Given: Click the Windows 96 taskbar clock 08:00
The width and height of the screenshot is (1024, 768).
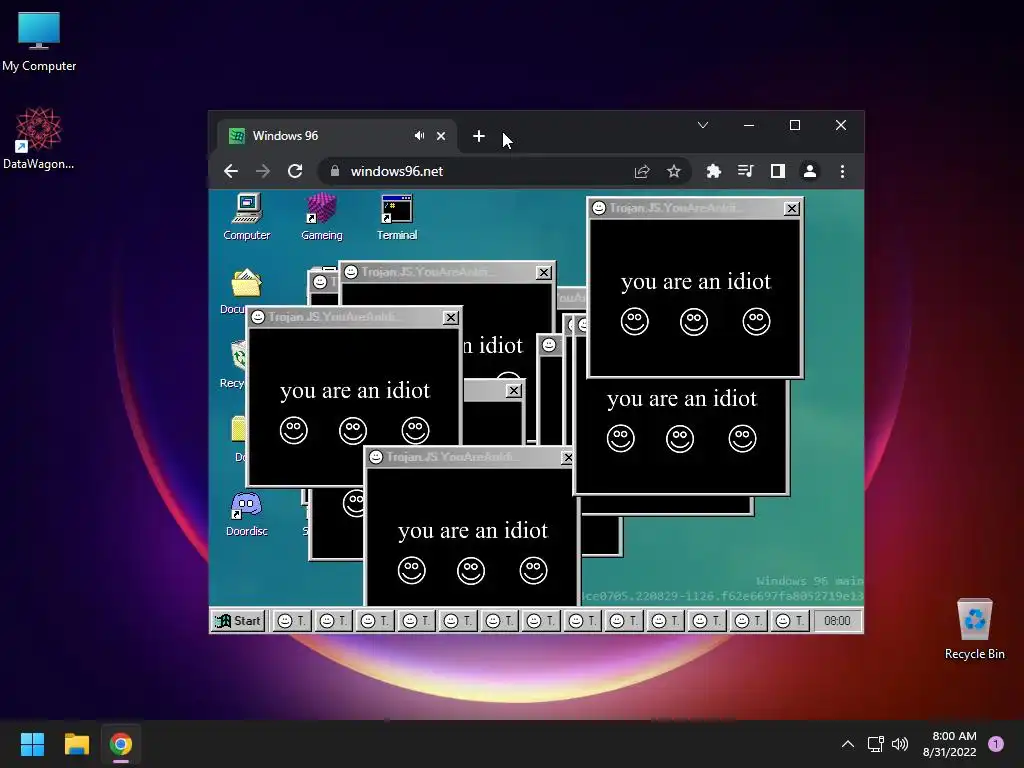Looking at the screenshot, I should click(837, 620).
